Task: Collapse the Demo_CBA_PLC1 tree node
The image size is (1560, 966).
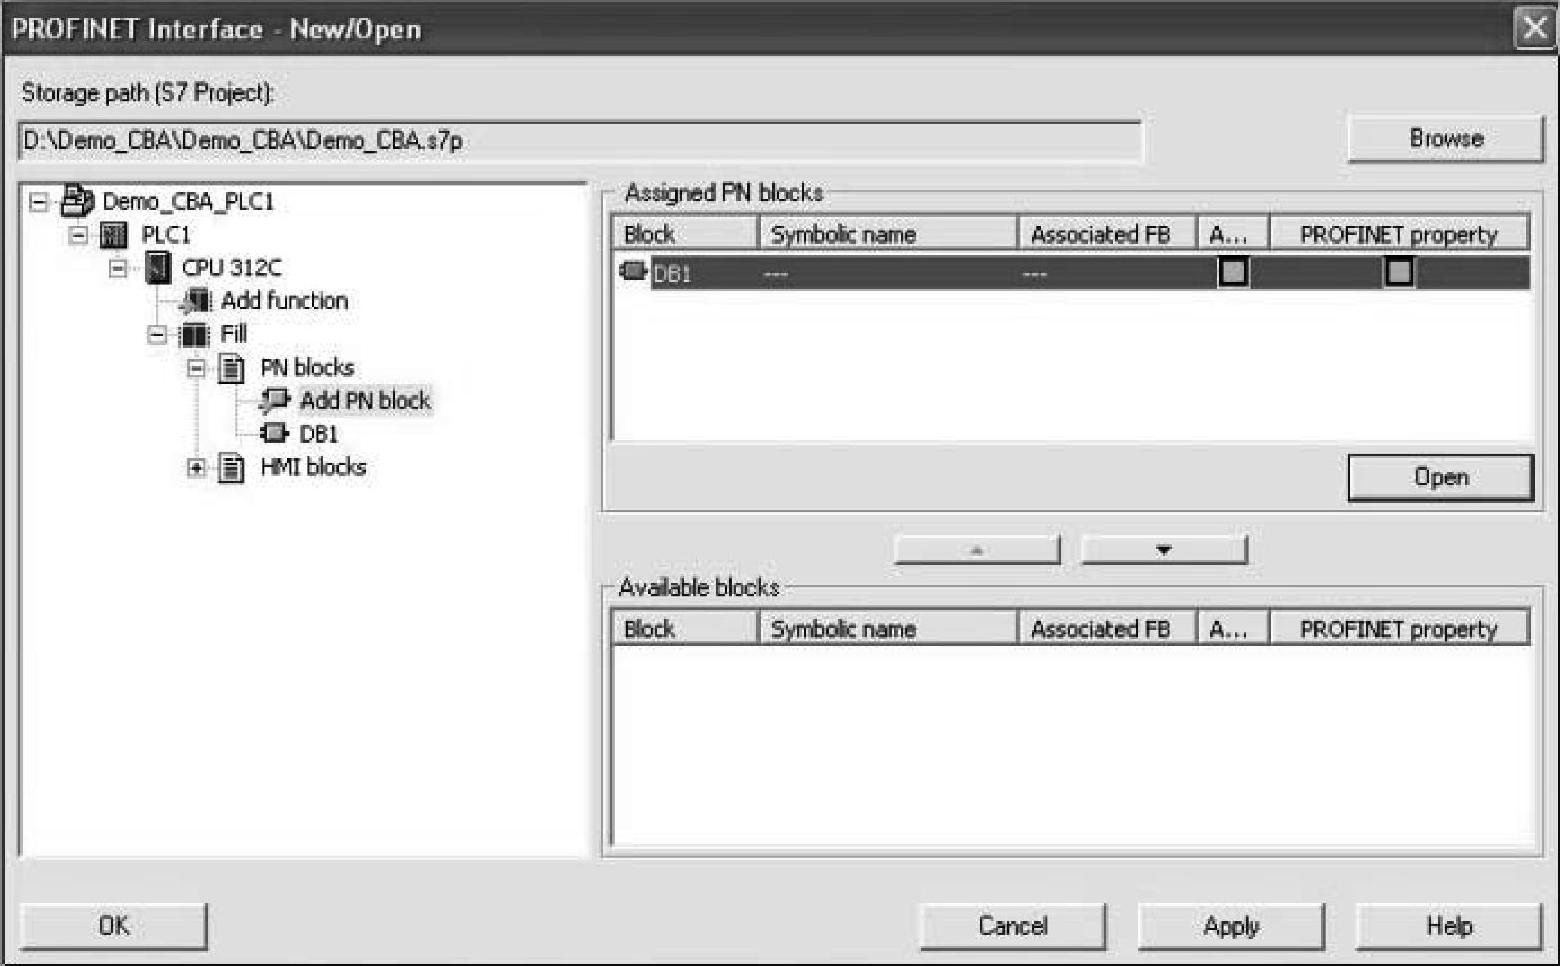Action: pos(39,202)
